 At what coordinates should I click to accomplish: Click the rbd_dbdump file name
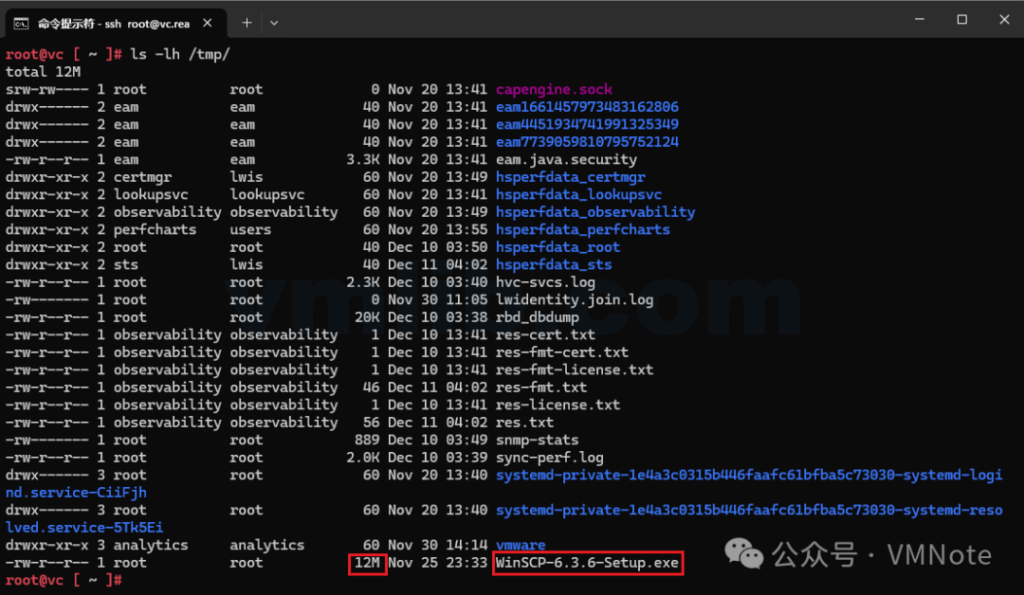(x=537, y=317)
